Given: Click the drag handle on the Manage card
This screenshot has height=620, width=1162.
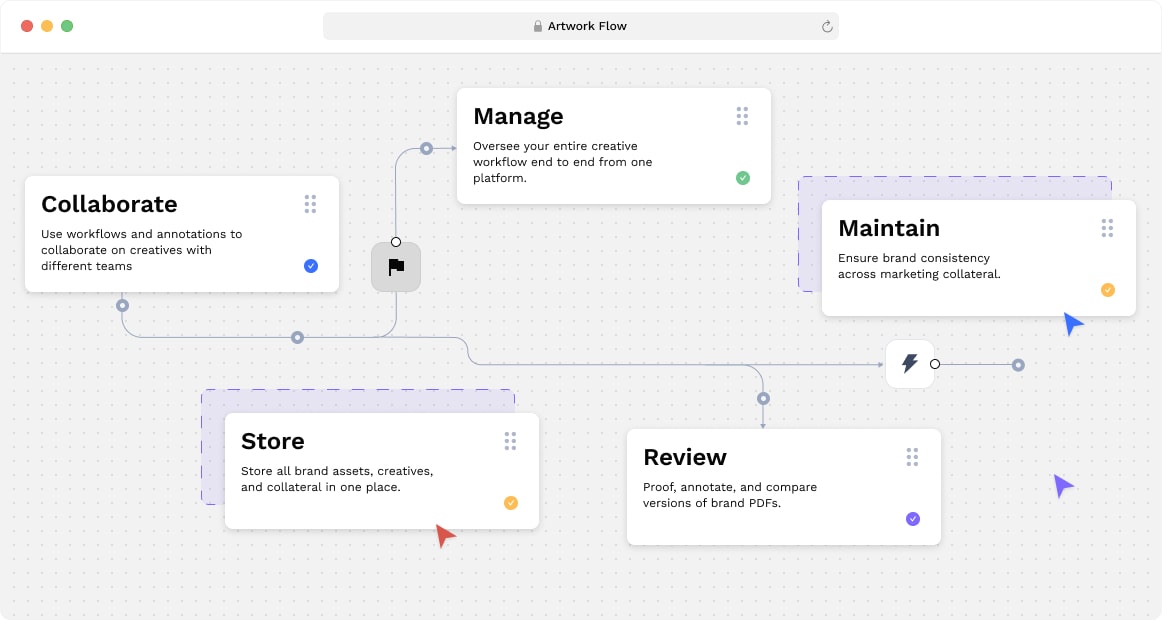Looking at the screenshot, I should pos(743,116).
